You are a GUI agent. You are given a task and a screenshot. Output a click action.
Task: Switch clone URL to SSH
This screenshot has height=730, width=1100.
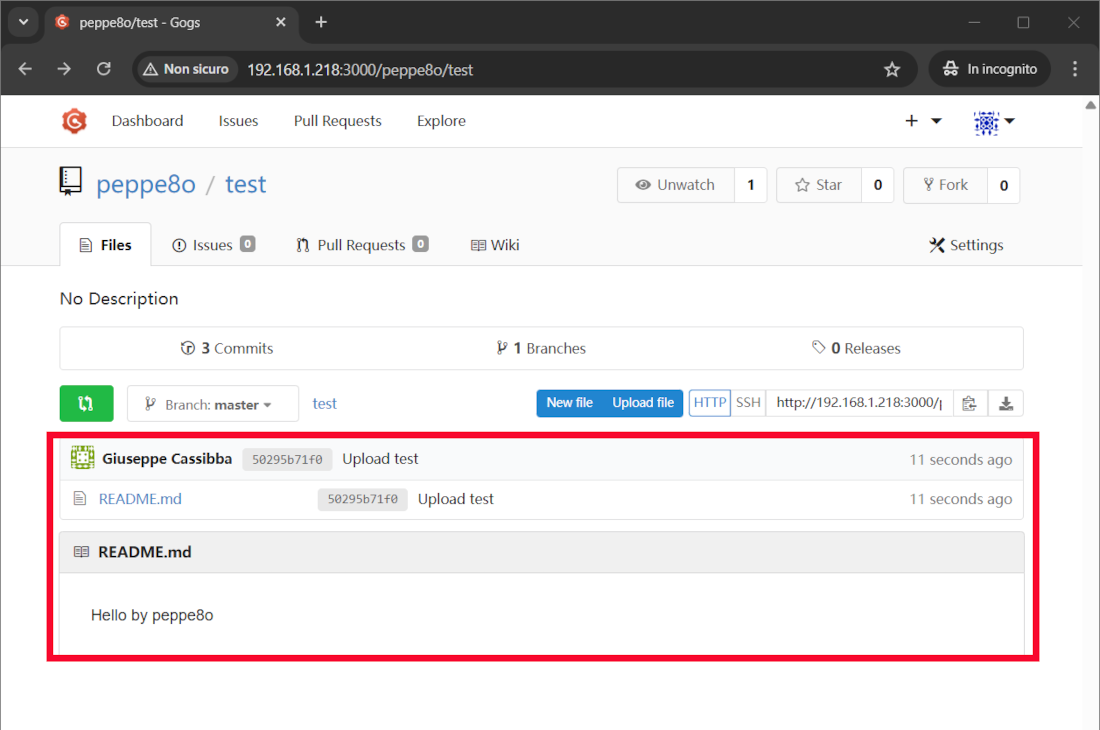pyautogui.click(x=747, y=402)
